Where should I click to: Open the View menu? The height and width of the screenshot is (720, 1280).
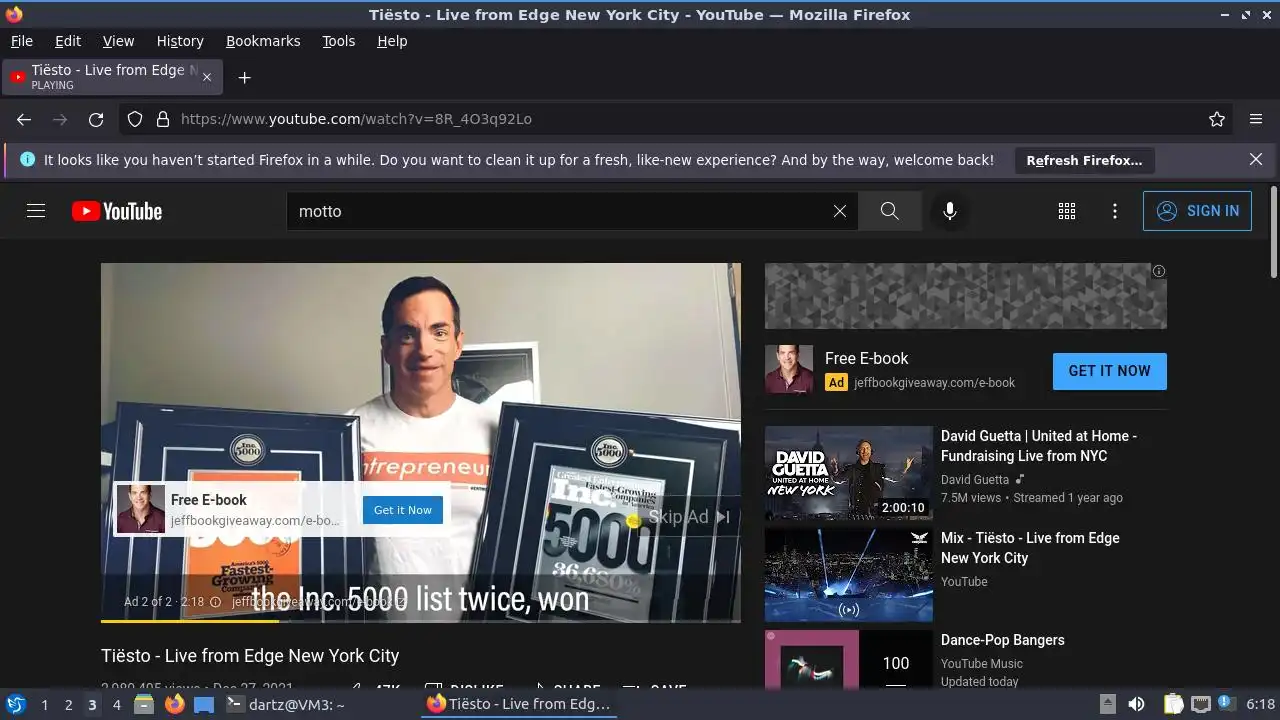point(118,41)
